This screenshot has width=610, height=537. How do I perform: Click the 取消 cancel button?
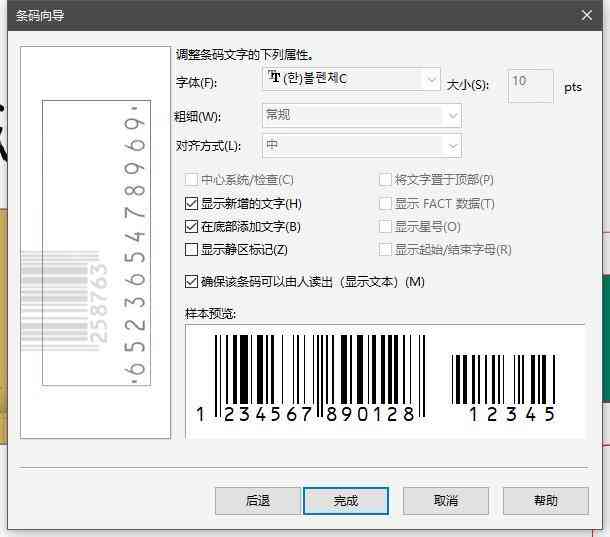(446, 501)
